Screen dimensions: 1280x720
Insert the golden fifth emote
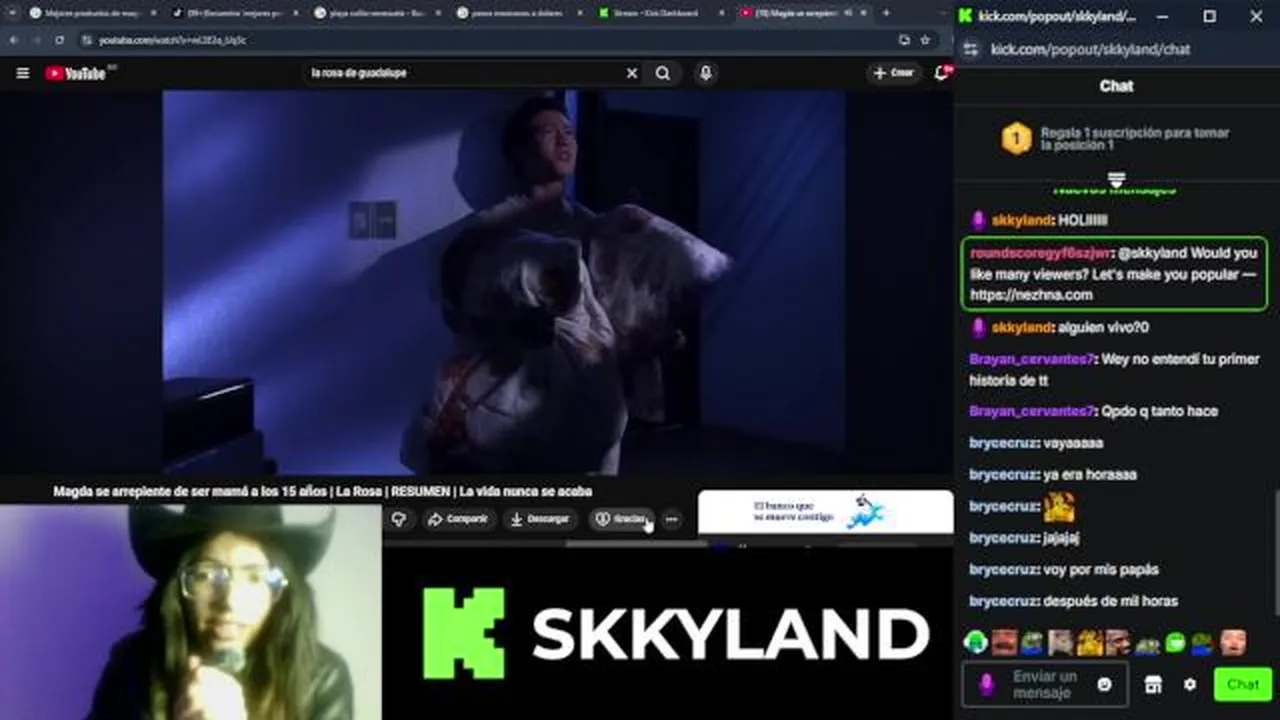click(1090, 642)
